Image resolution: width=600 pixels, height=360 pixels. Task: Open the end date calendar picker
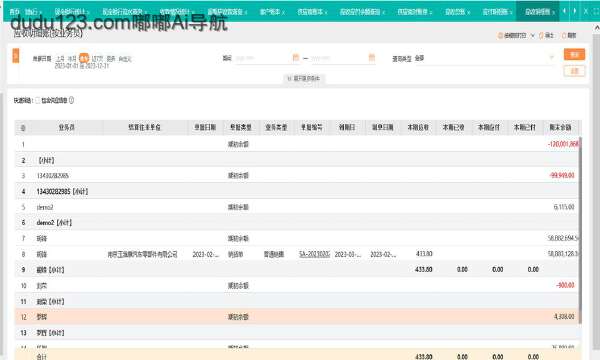[372, 58]
